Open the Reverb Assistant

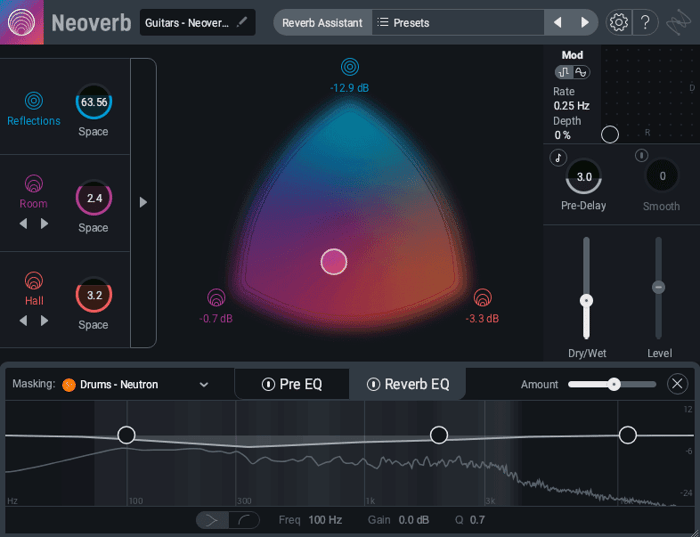point(322,22)
